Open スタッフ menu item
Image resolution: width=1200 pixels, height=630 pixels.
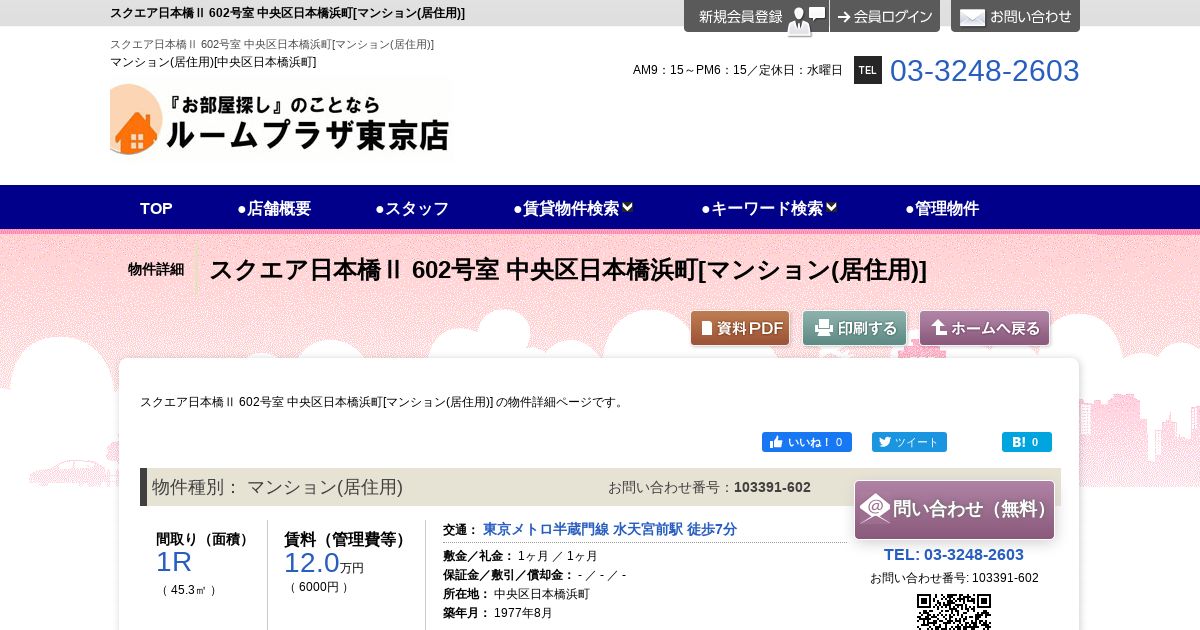tap(412, 208)
